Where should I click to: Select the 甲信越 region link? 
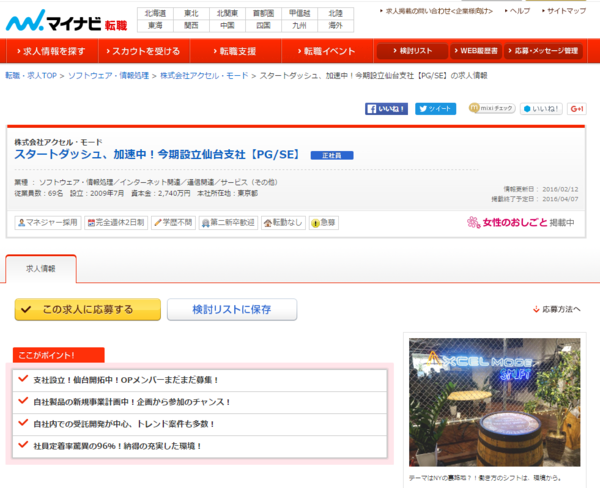(299, 13)
